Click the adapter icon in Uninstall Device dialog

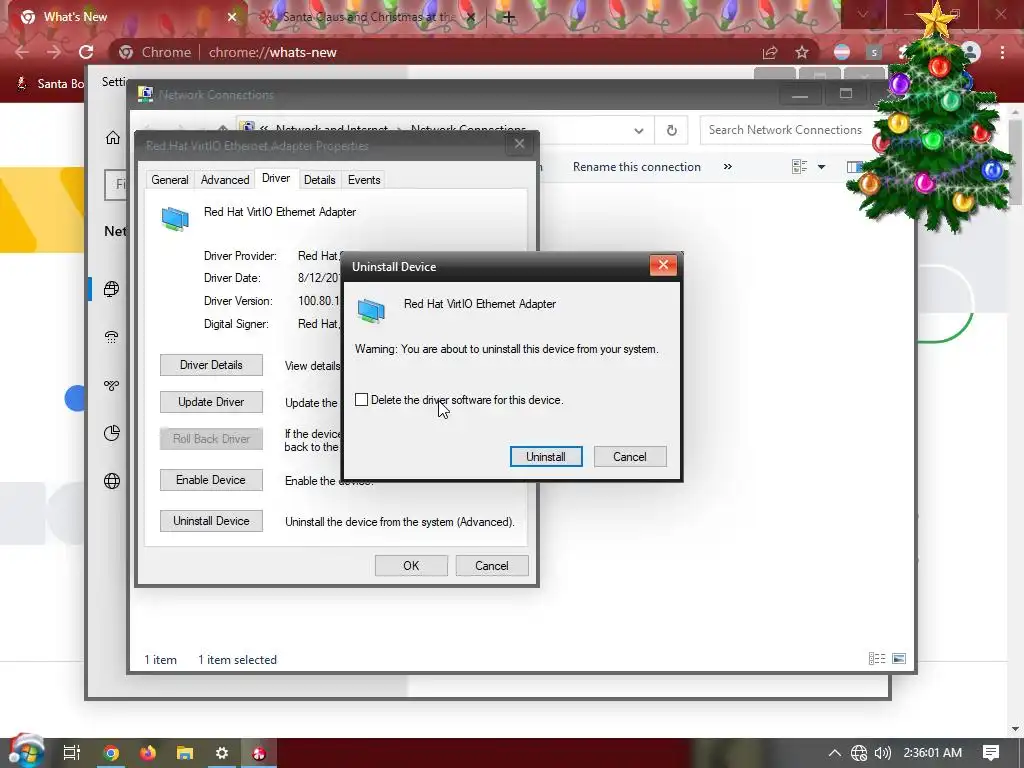pyautogui.click(x=371, y=310)
